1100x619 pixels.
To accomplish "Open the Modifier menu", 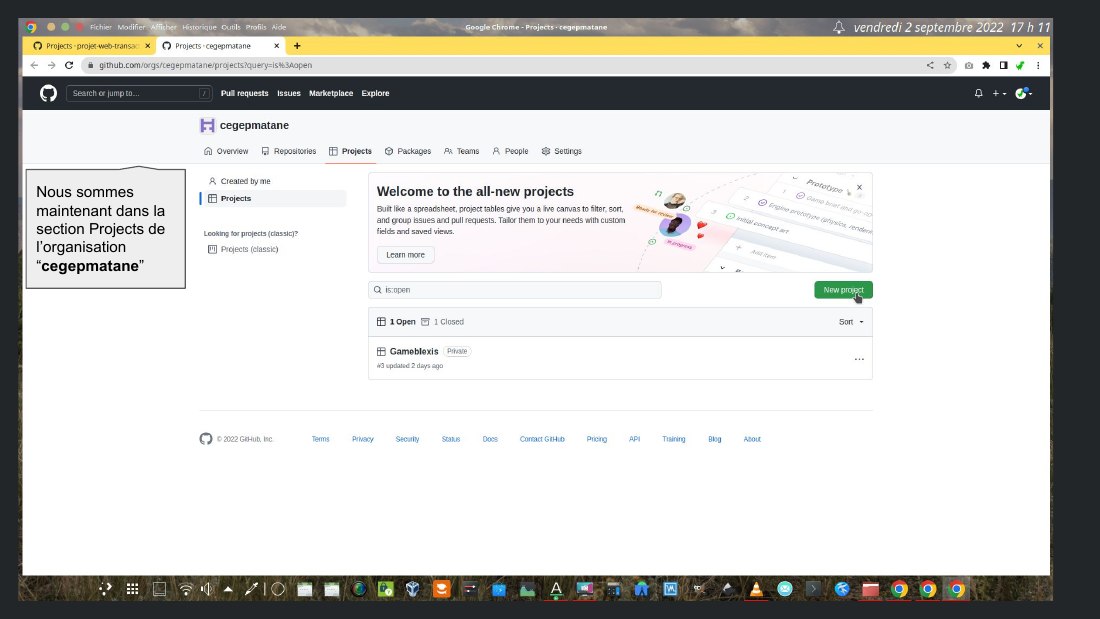I will click(x=131, y=27).
